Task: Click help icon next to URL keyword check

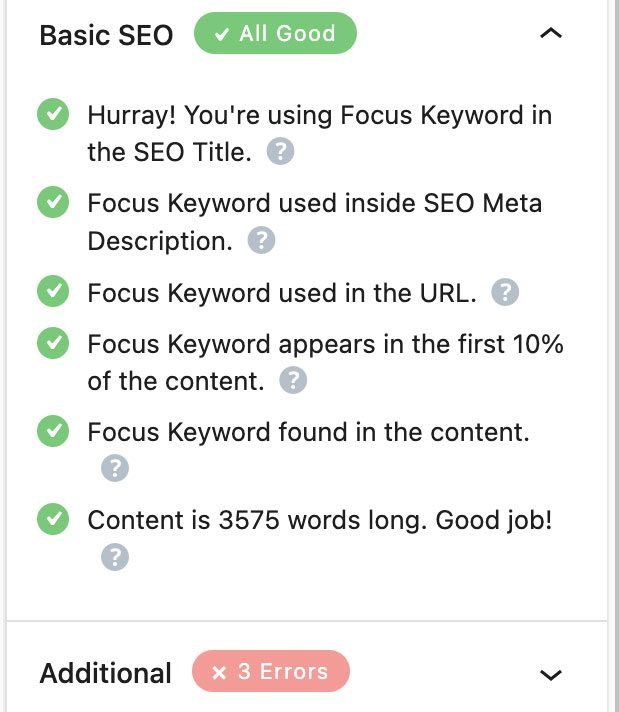Action: (506, 292)
